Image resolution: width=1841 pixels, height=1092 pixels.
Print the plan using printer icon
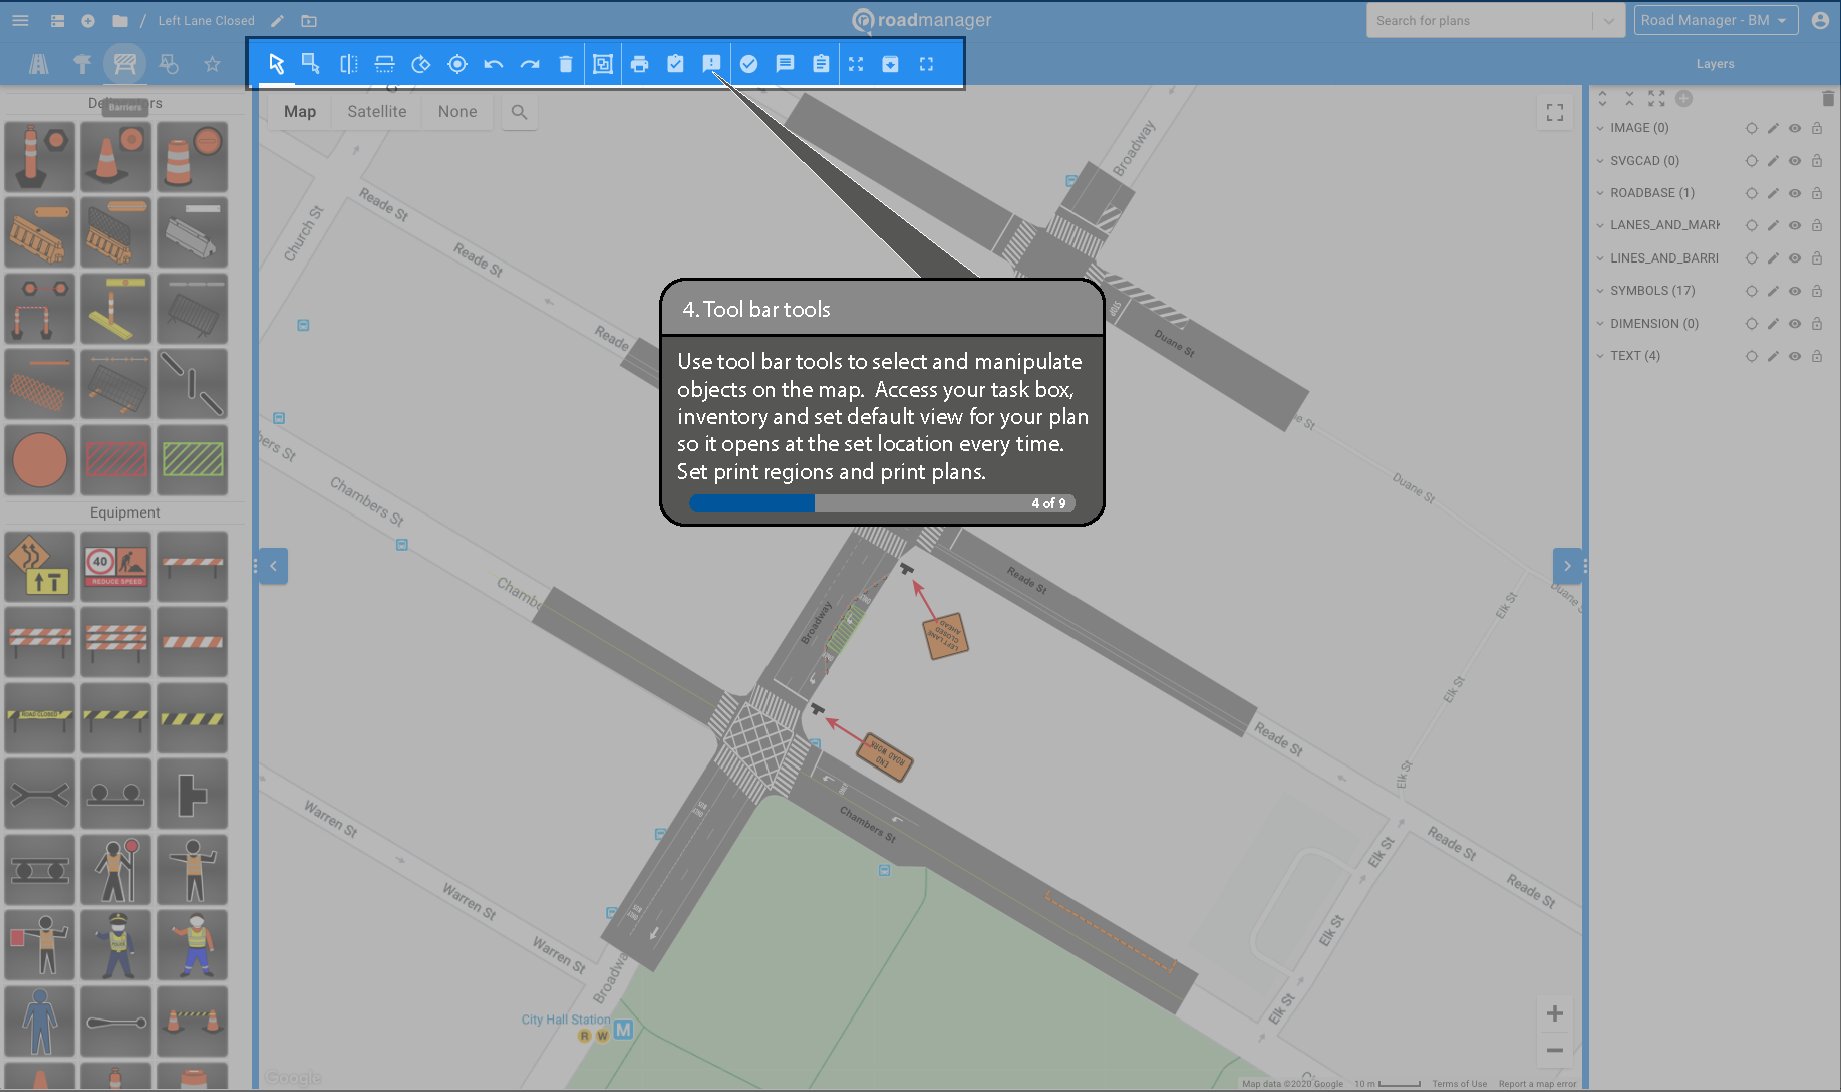640,64
